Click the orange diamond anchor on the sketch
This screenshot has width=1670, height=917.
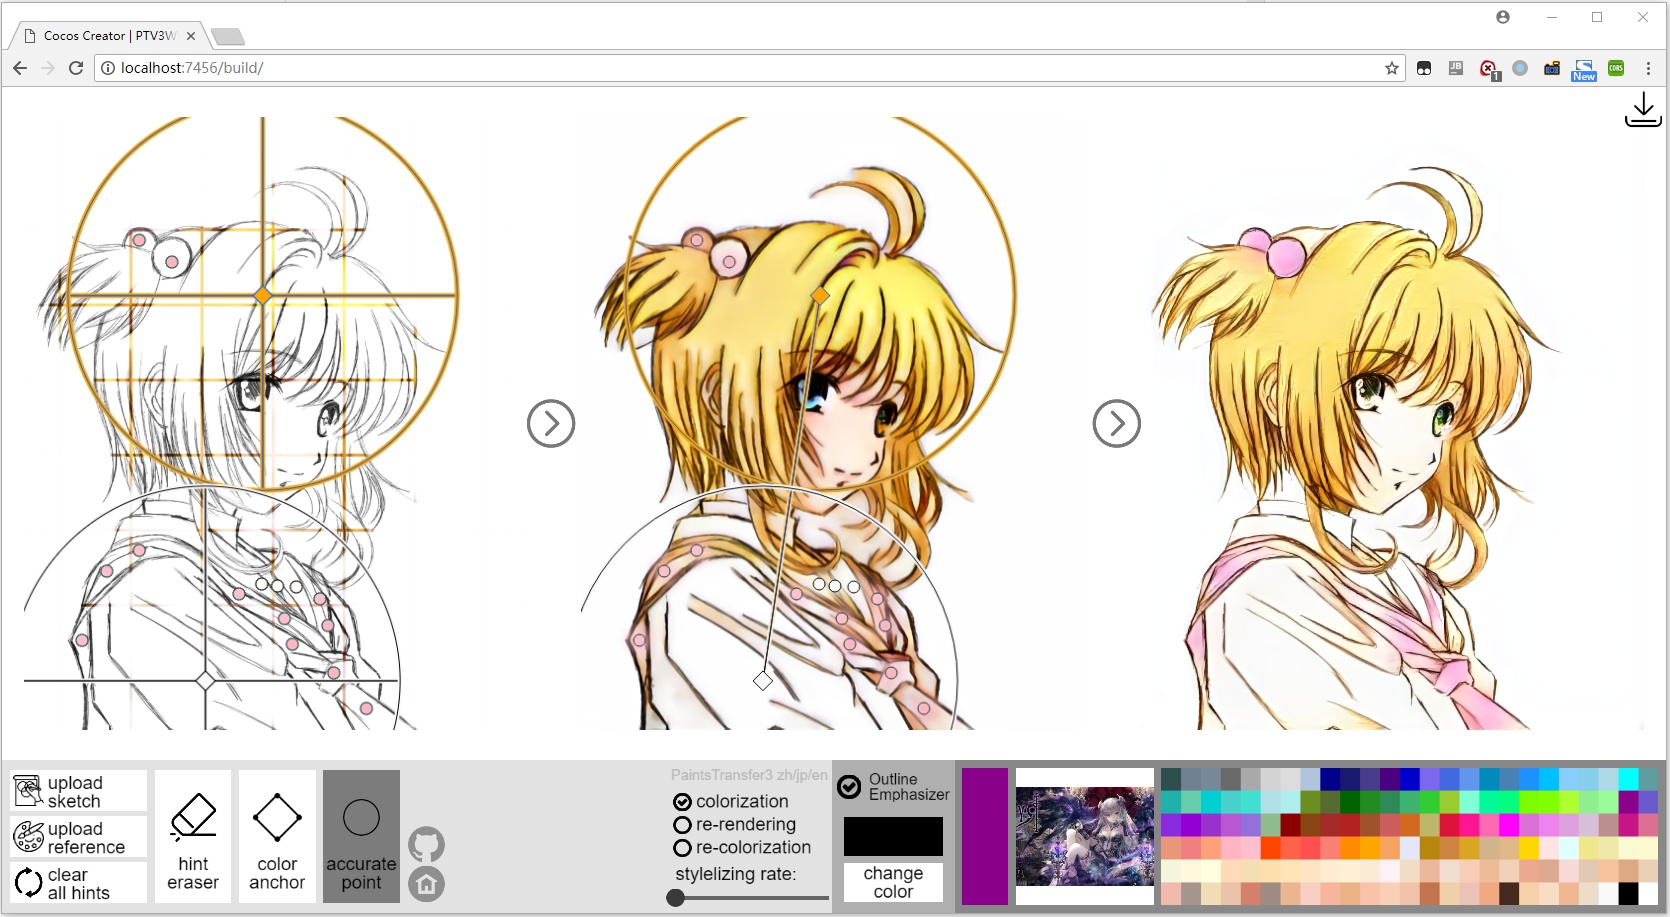pyautogui.click(x=263, y=295)
